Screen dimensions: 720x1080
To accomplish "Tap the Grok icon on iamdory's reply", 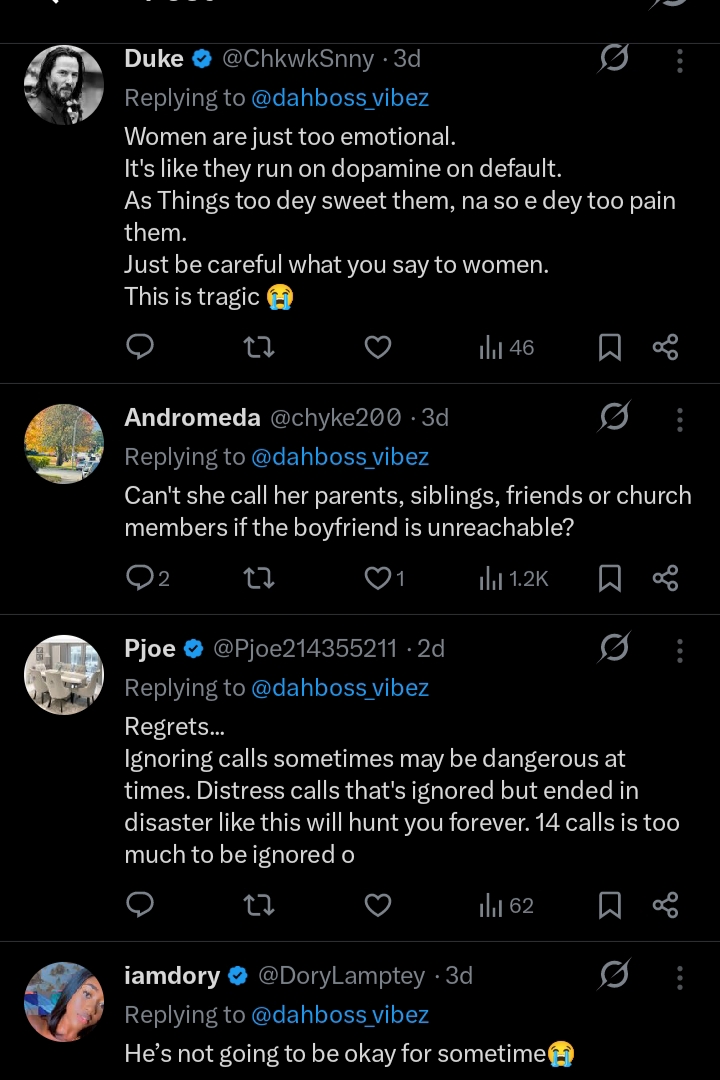I will point(613,975).
